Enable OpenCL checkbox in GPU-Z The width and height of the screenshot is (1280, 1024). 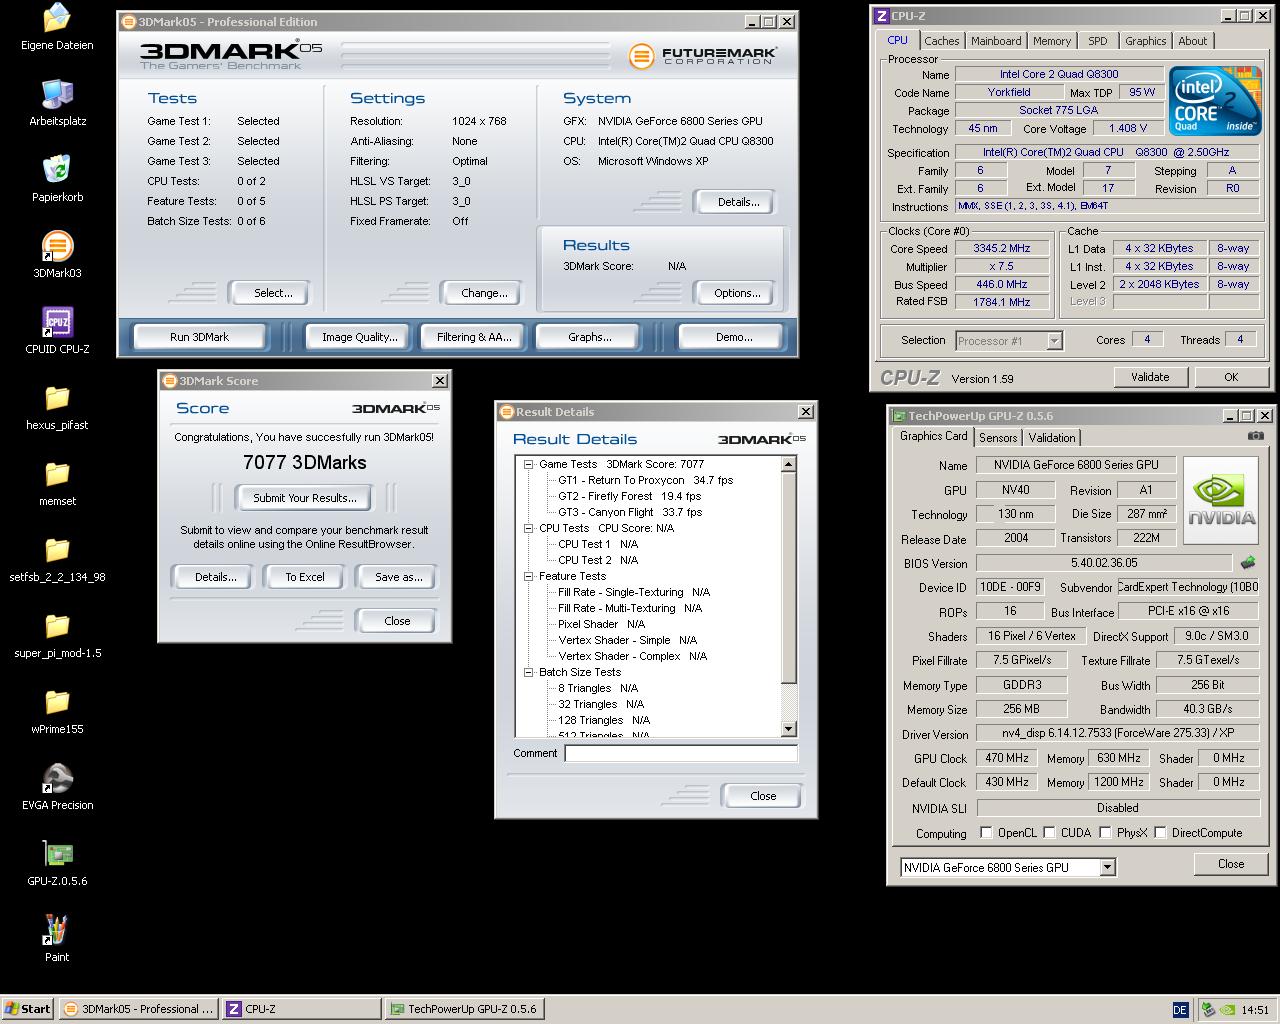point(986,832)
